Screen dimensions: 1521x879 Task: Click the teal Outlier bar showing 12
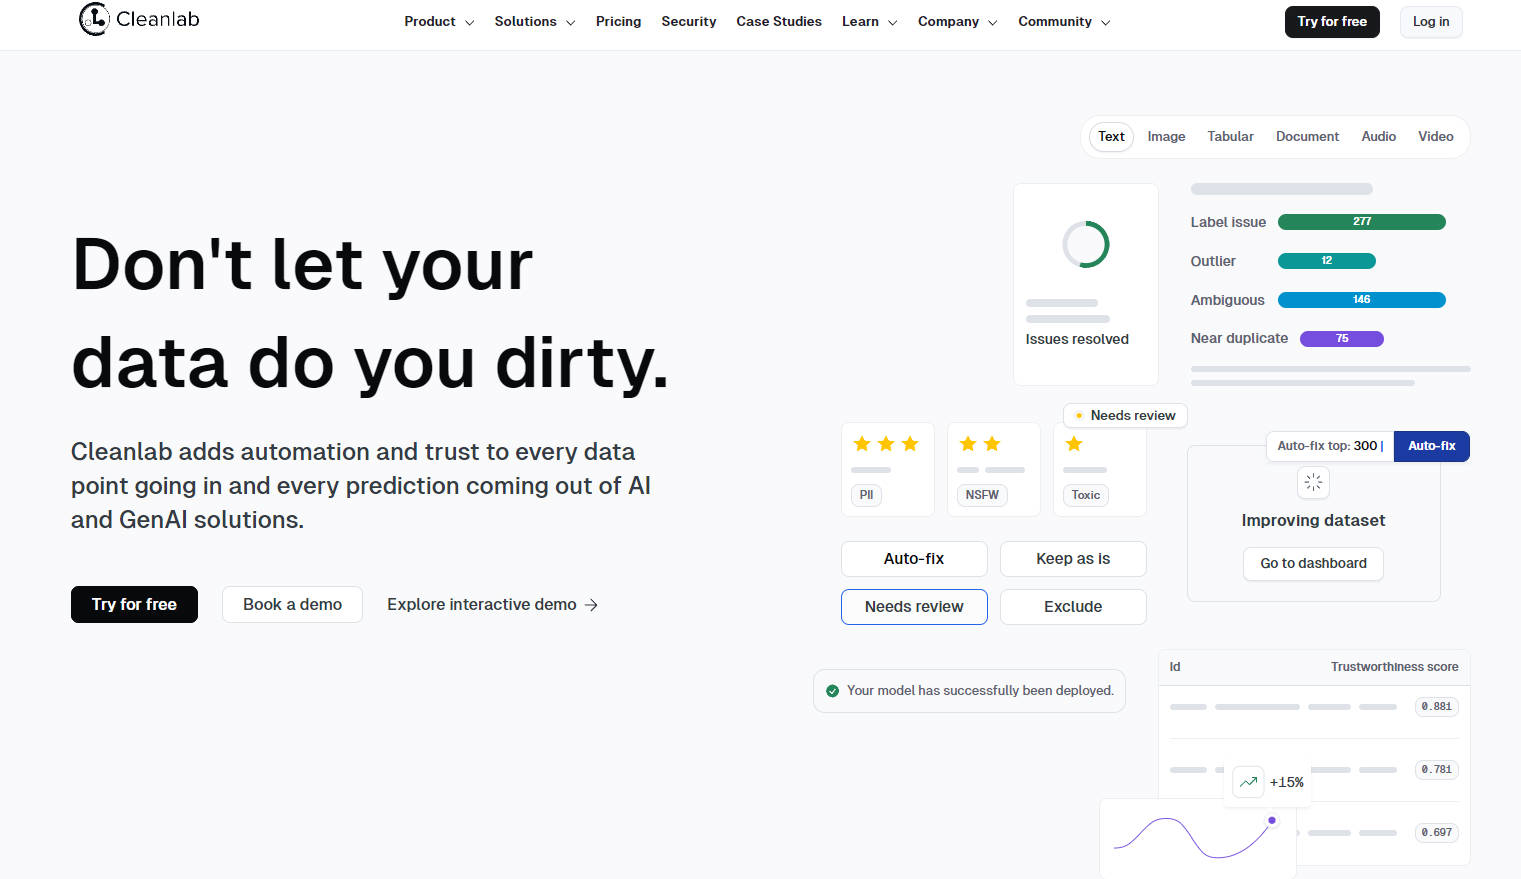tap(1327, 261)
